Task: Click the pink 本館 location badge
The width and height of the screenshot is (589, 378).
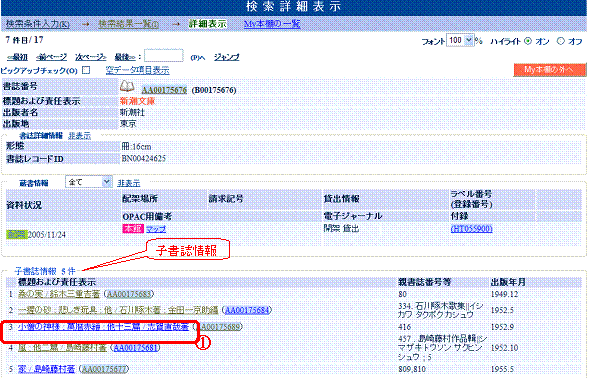Action: (133, 228)
